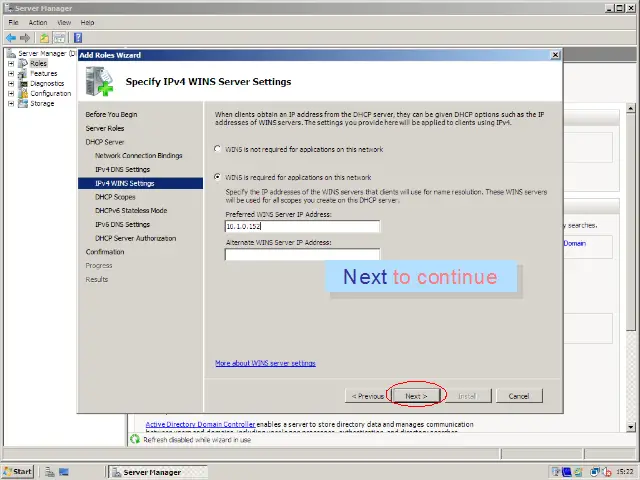640x480 pixels.
Task: Click the Alternate WINS Server IP field
Action: coord(302,255)
